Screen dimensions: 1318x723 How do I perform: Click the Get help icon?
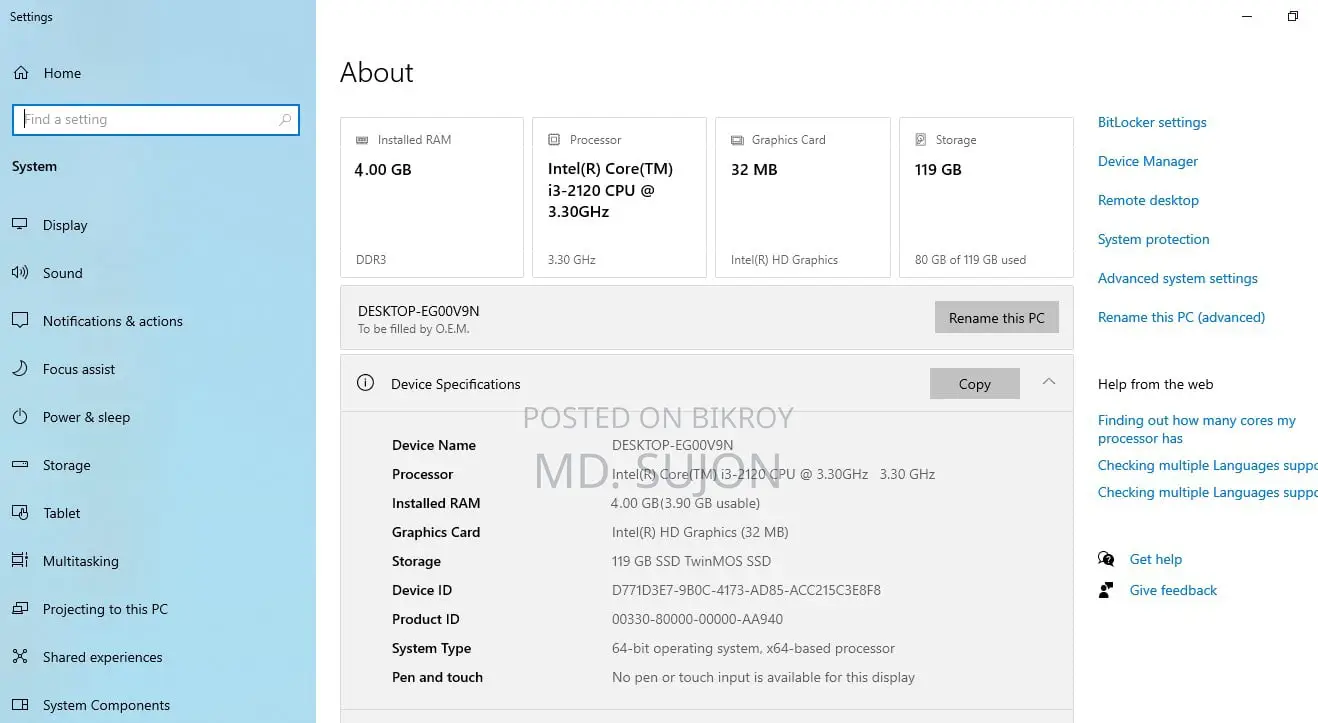coord(1106,559)
